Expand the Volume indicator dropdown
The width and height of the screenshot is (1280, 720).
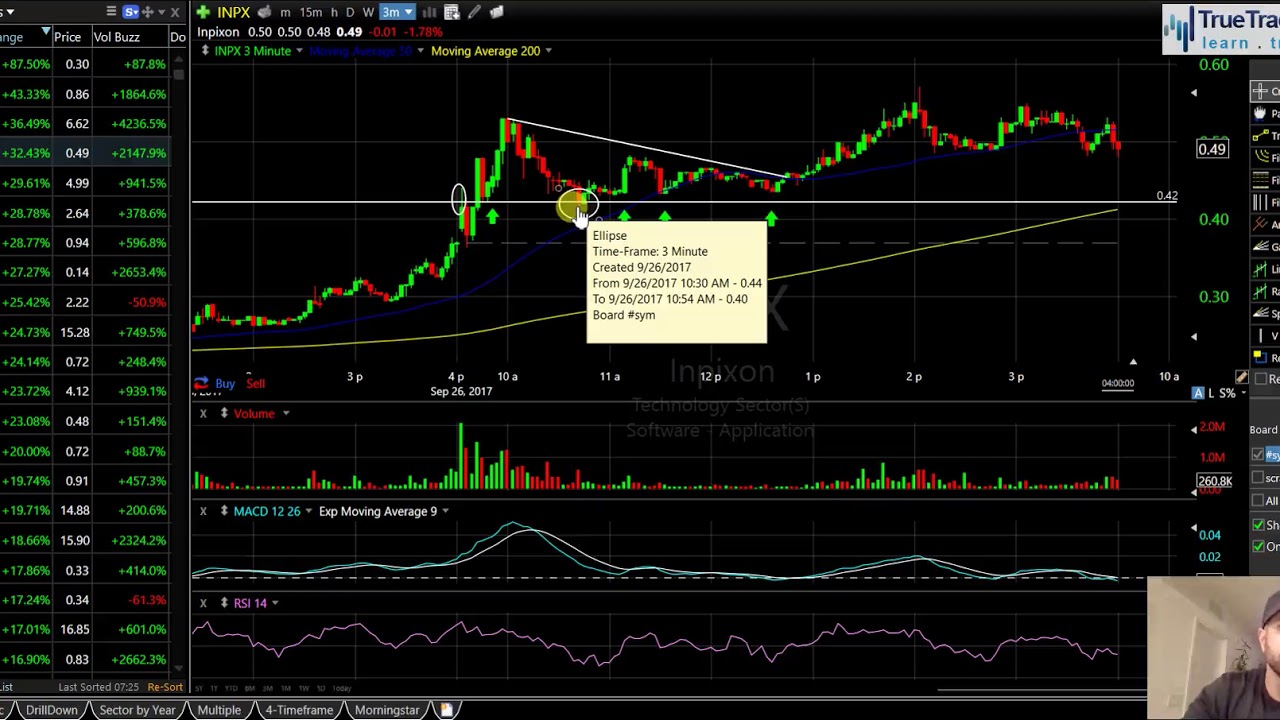point(285,413)
